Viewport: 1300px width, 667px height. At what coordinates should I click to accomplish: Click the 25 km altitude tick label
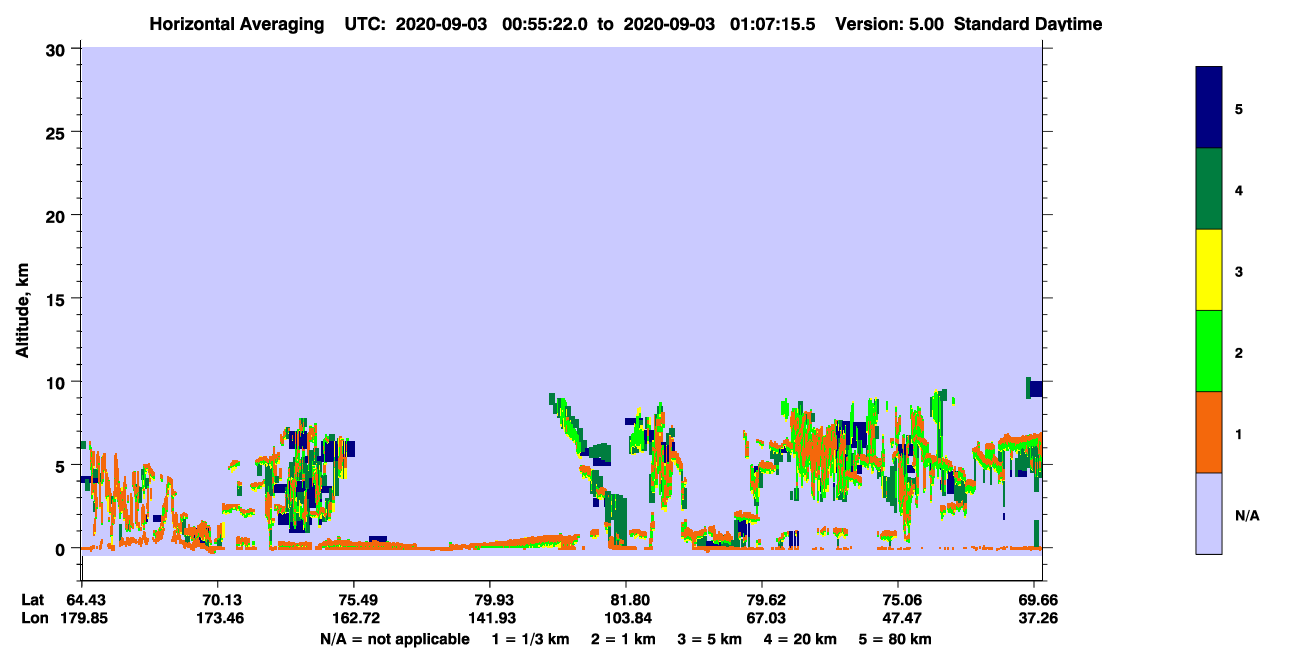pos(58,132)
